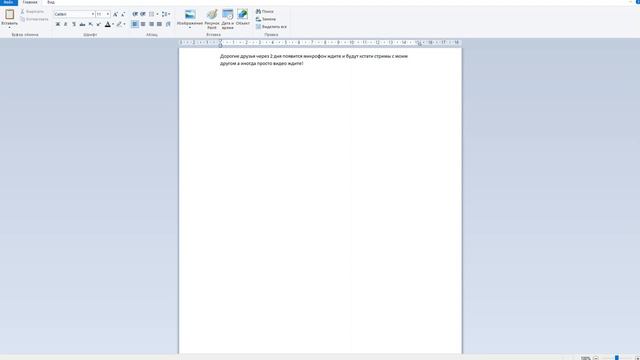Open Replace (Замена) dialog
640x360 pixels.
(266, 19)
